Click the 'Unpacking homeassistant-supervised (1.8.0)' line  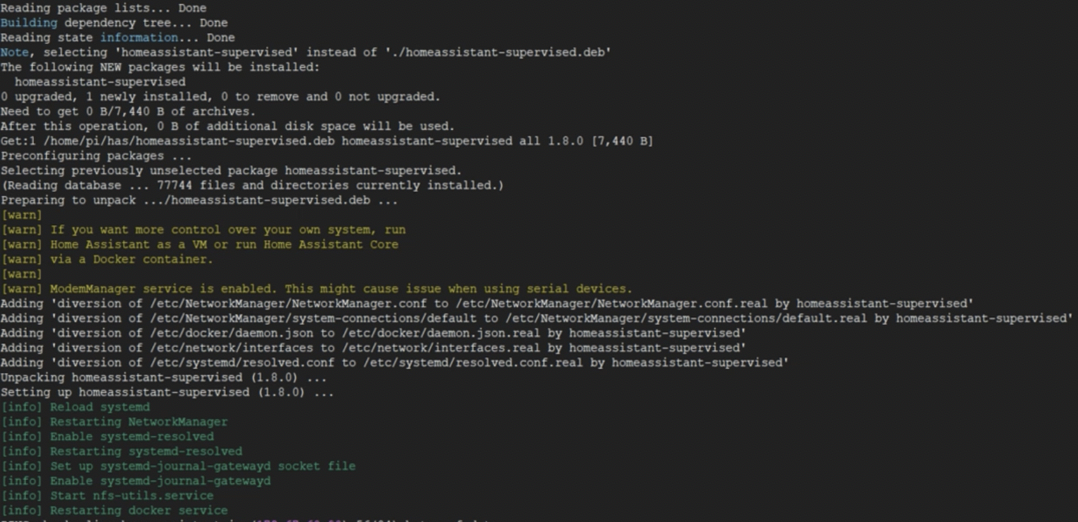click(x=164, y=377)
